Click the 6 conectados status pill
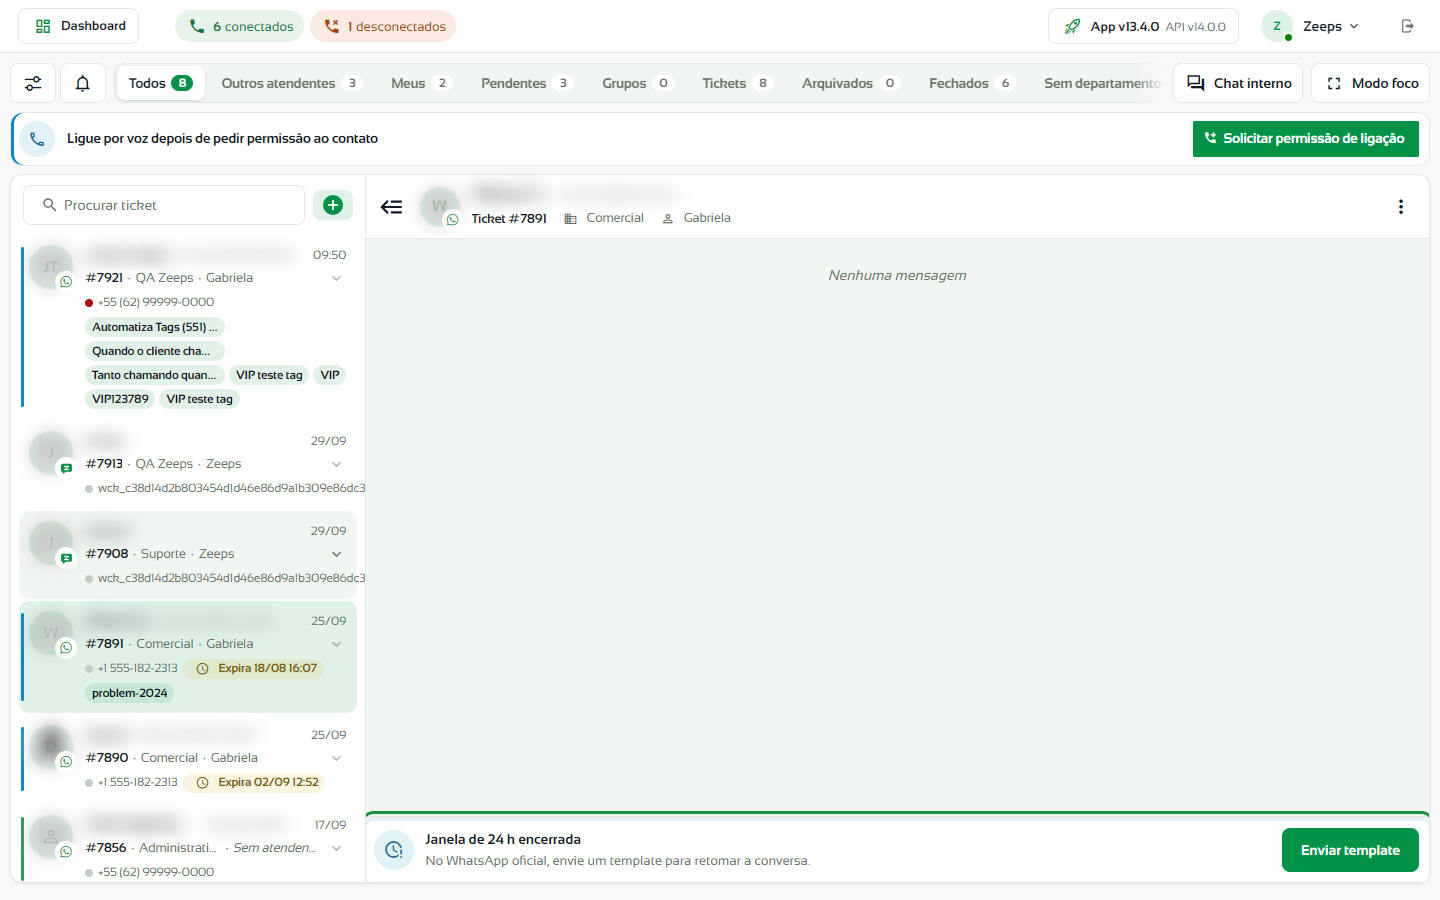 click(239, 26)
